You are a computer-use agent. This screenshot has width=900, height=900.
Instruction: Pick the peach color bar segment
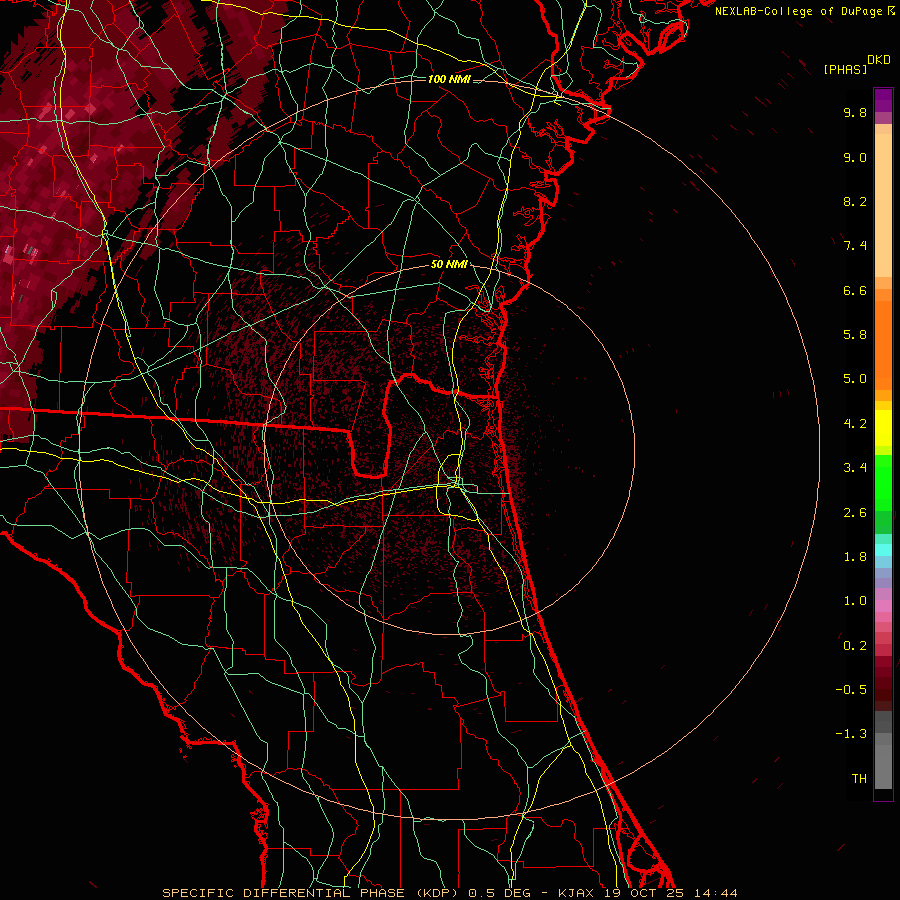click(883, 205)
